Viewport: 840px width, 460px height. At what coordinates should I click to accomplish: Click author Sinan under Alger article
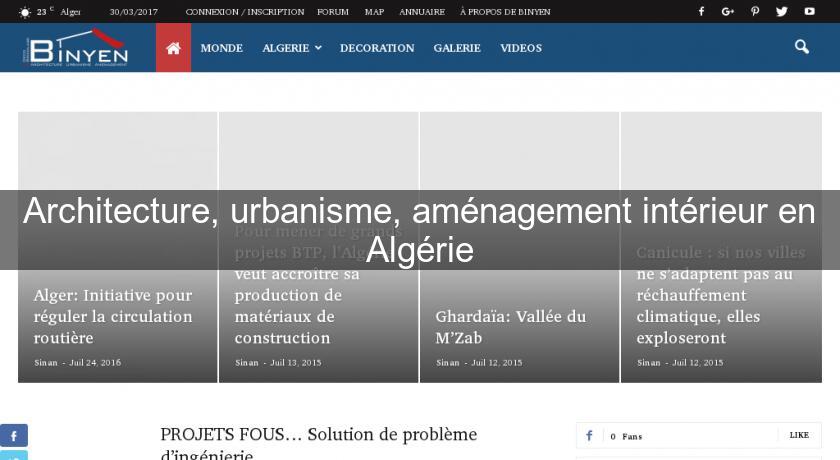(x=46, y=363)
